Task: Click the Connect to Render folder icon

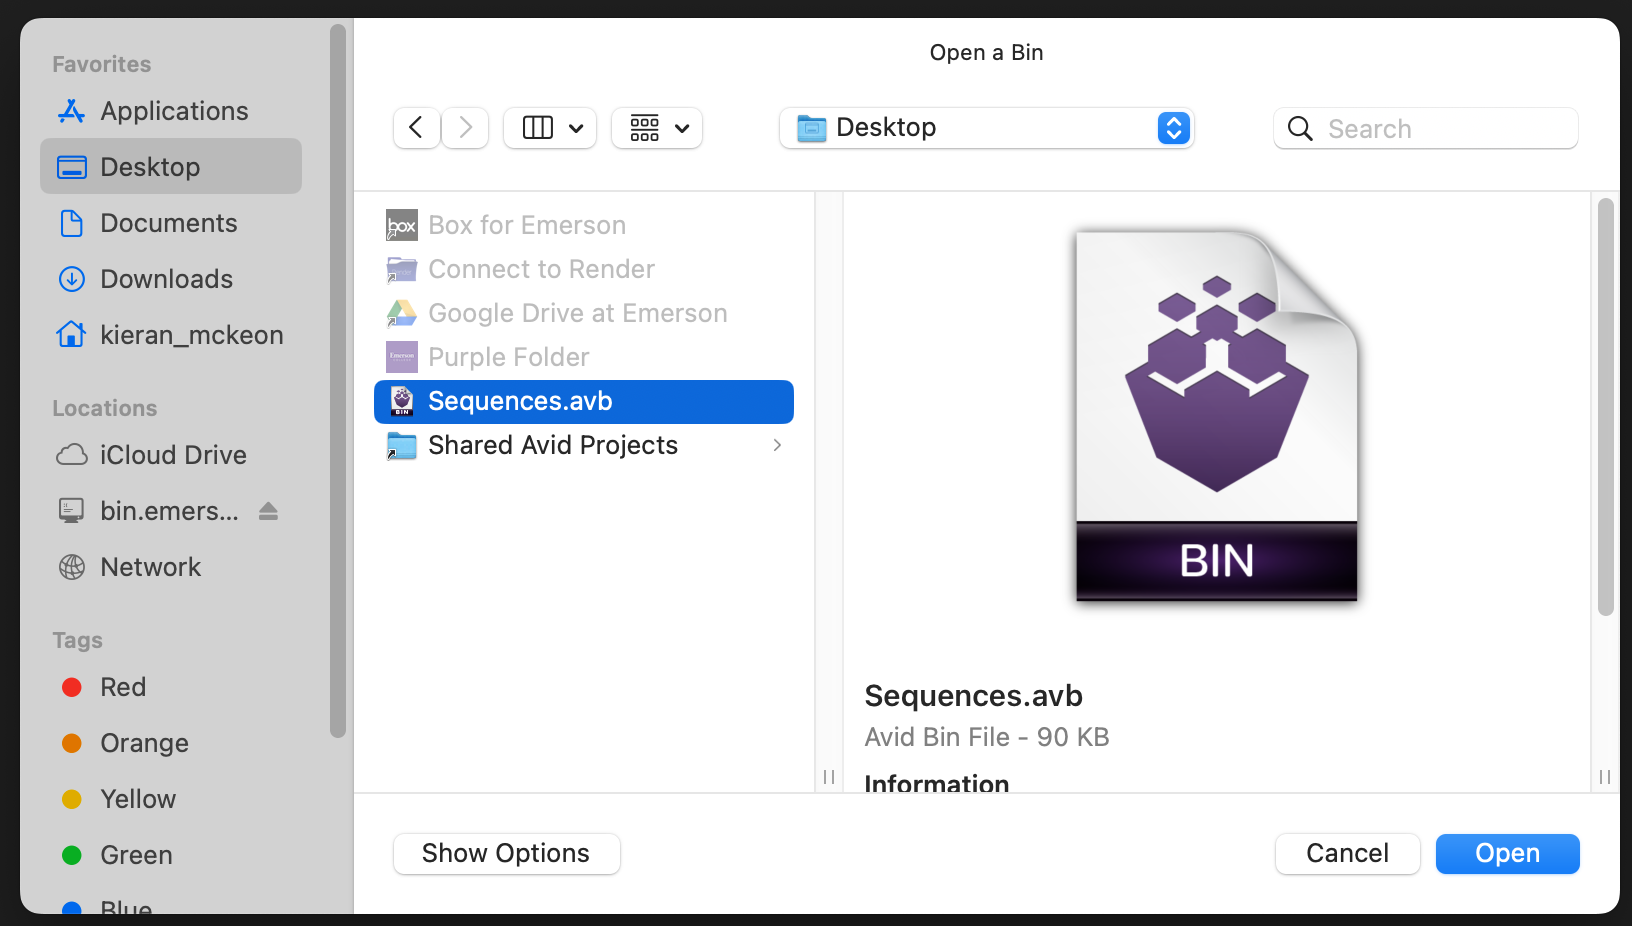Action: (402, 269)
